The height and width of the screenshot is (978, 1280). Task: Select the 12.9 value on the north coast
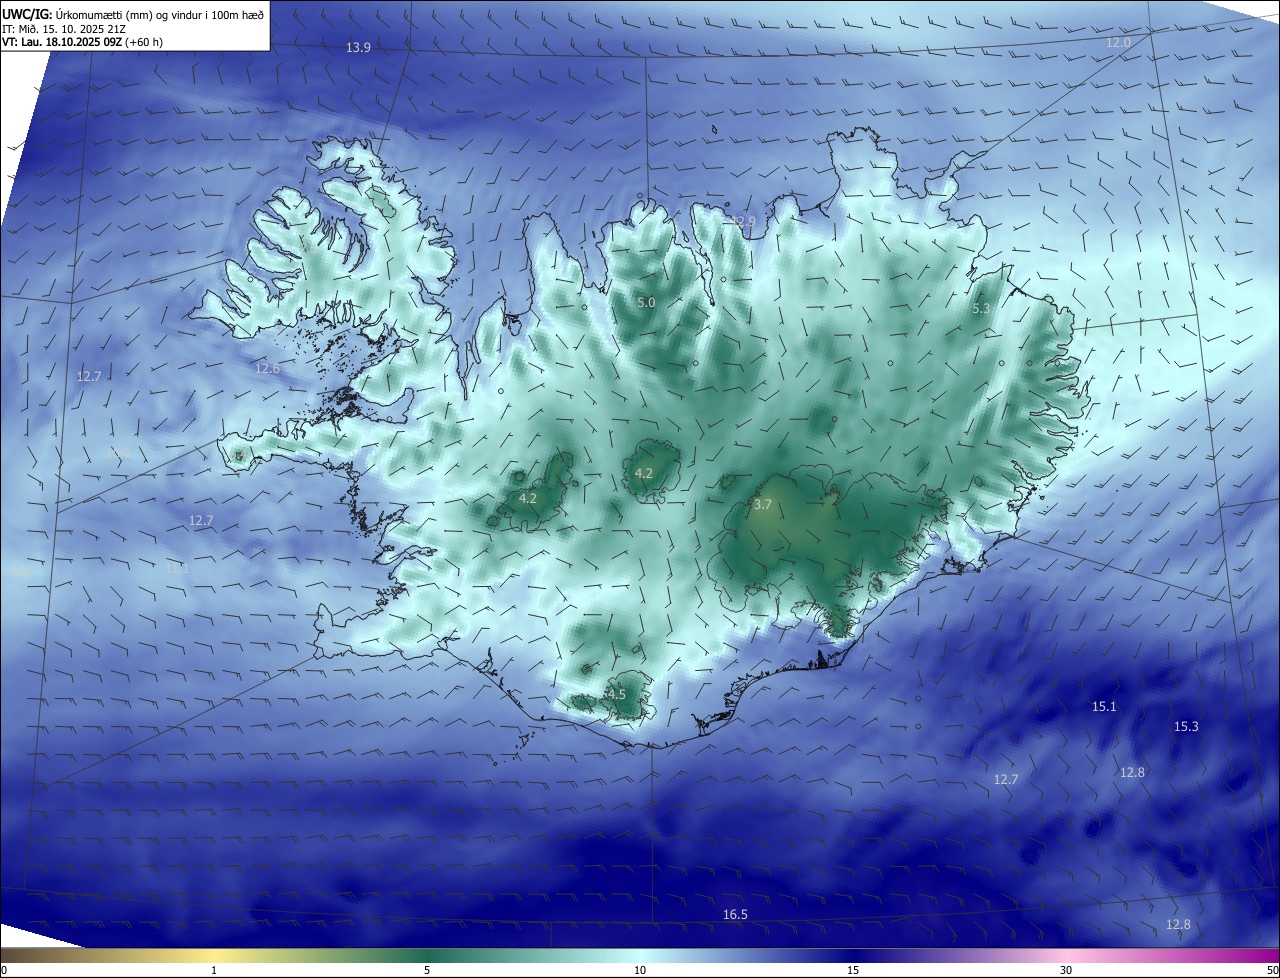coord(743,221)
